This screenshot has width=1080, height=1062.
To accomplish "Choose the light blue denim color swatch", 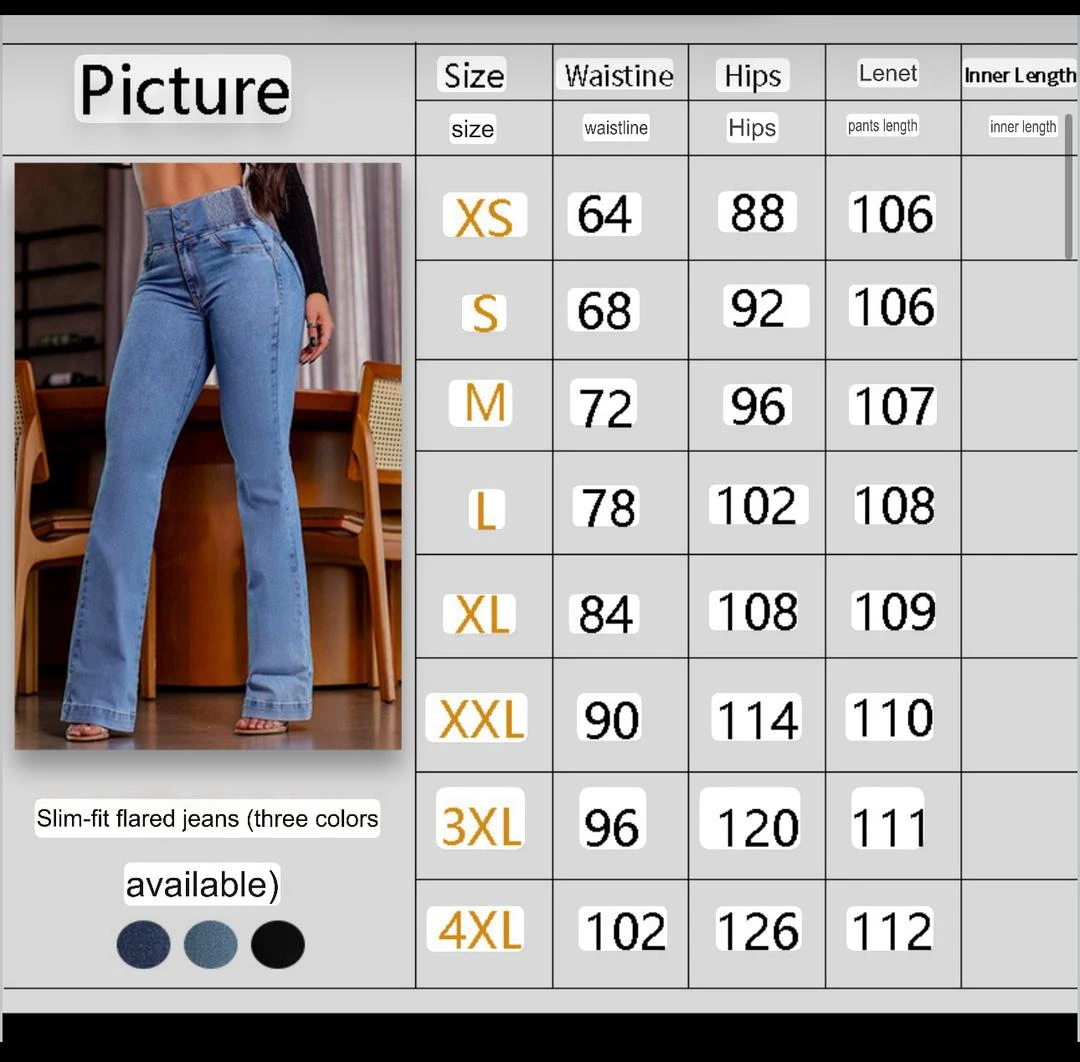I will point(211,945).
